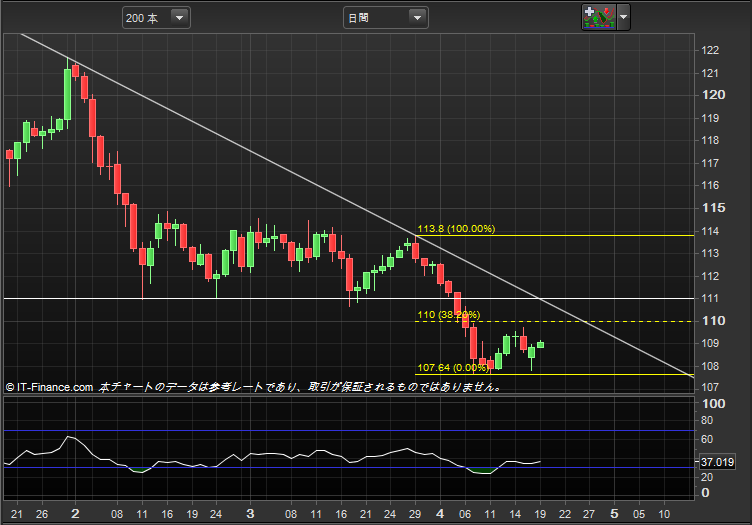Expand the arrow beside the indicator icon
The width and height of the screenshot is (752, 525).
[x=623, y=17]
